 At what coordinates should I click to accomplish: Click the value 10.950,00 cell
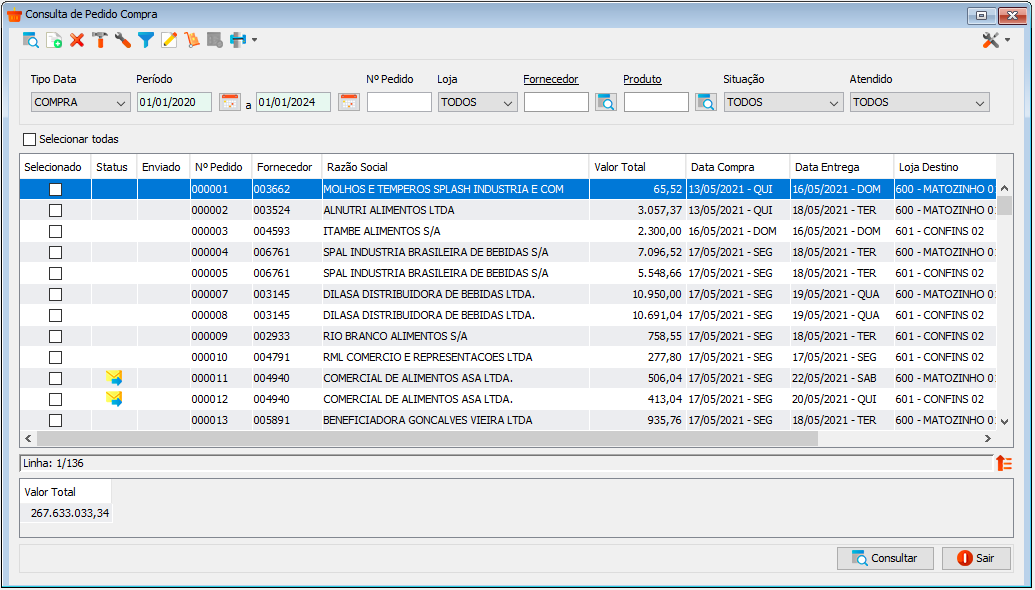coord(637,294)
